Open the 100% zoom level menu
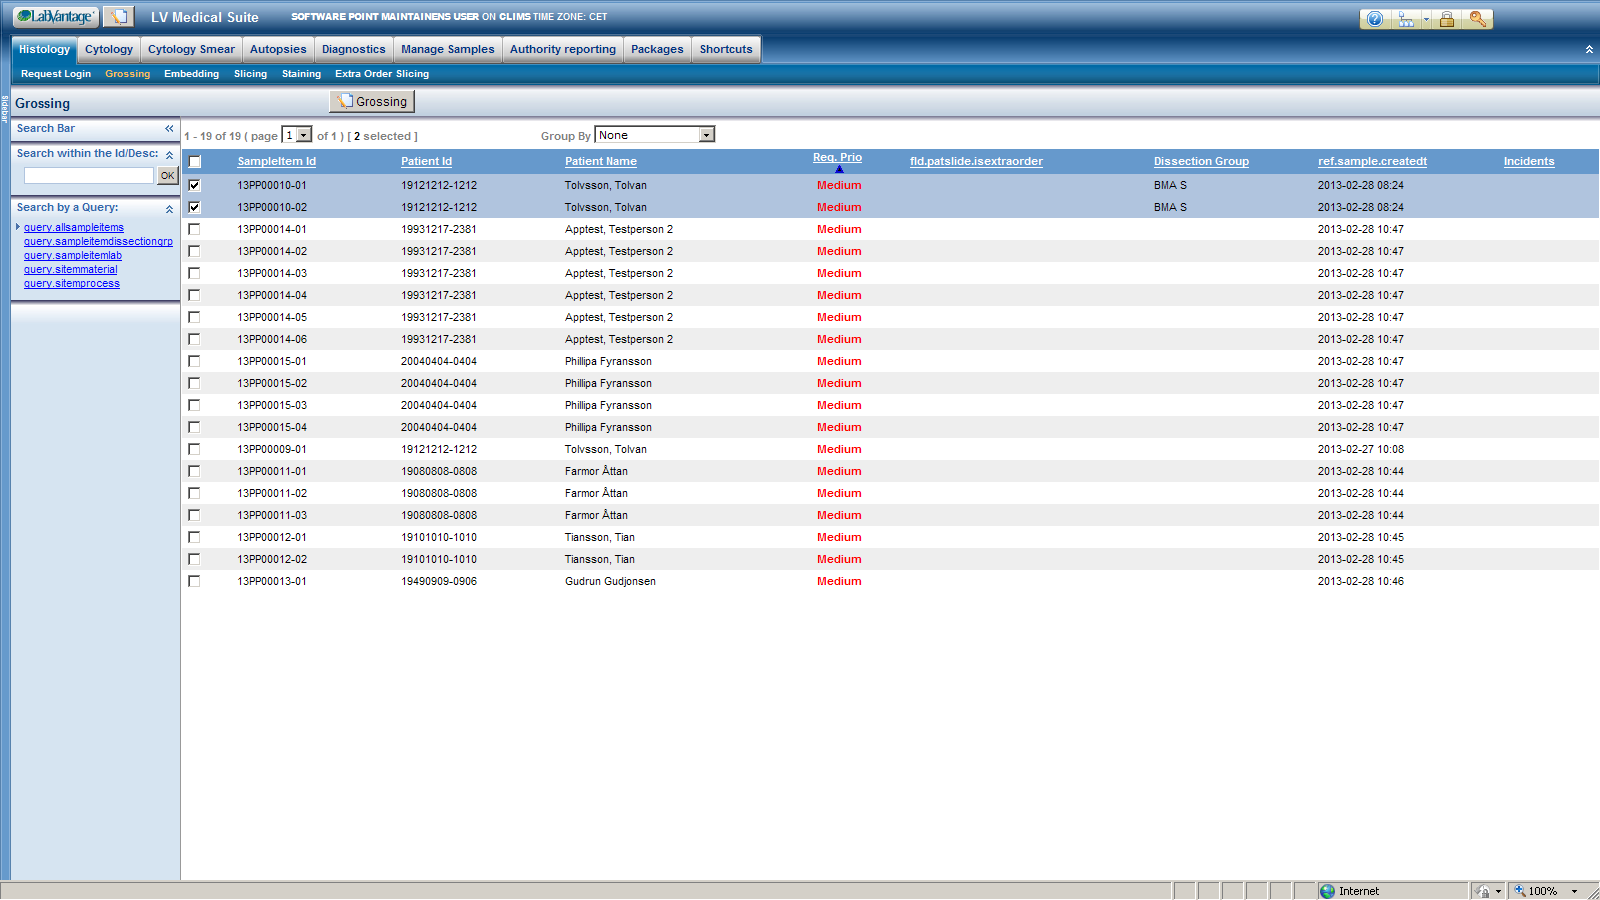The width and height of the screenshot is (1600, 900). pyautogui.click(x=1574, y=891)
